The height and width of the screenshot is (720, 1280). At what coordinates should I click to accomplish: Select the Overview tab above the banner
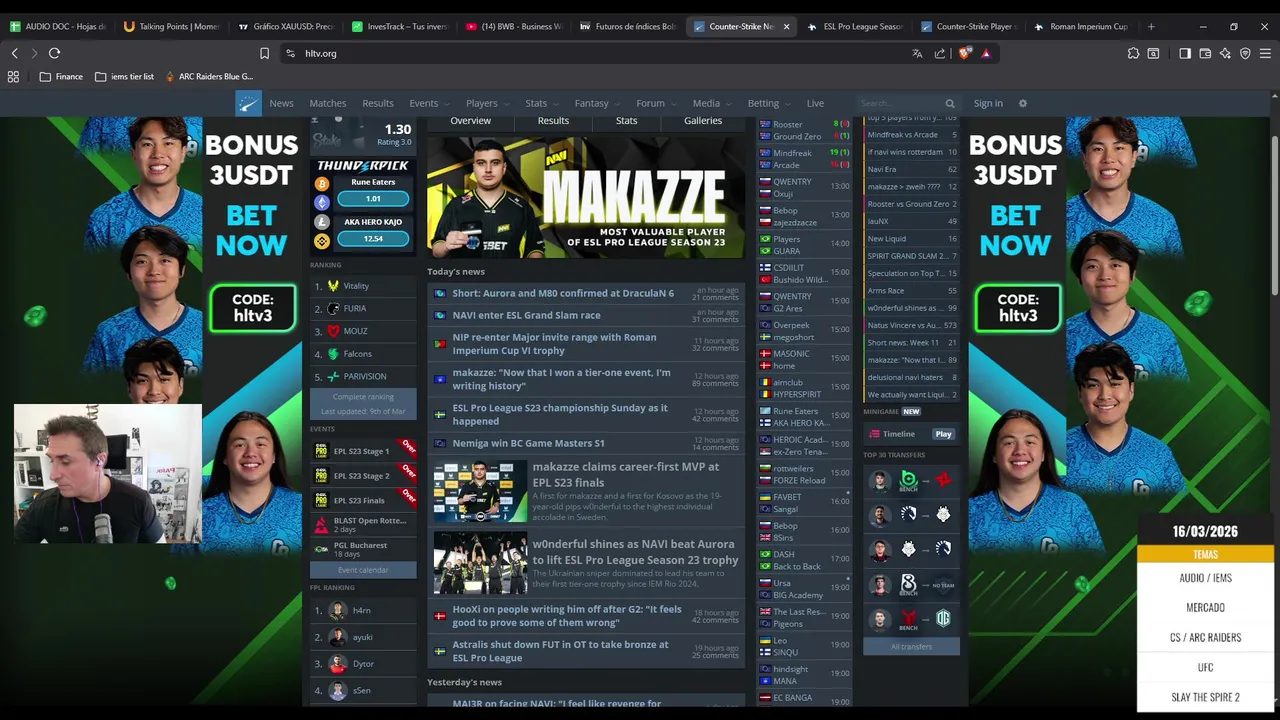[470, 121]
